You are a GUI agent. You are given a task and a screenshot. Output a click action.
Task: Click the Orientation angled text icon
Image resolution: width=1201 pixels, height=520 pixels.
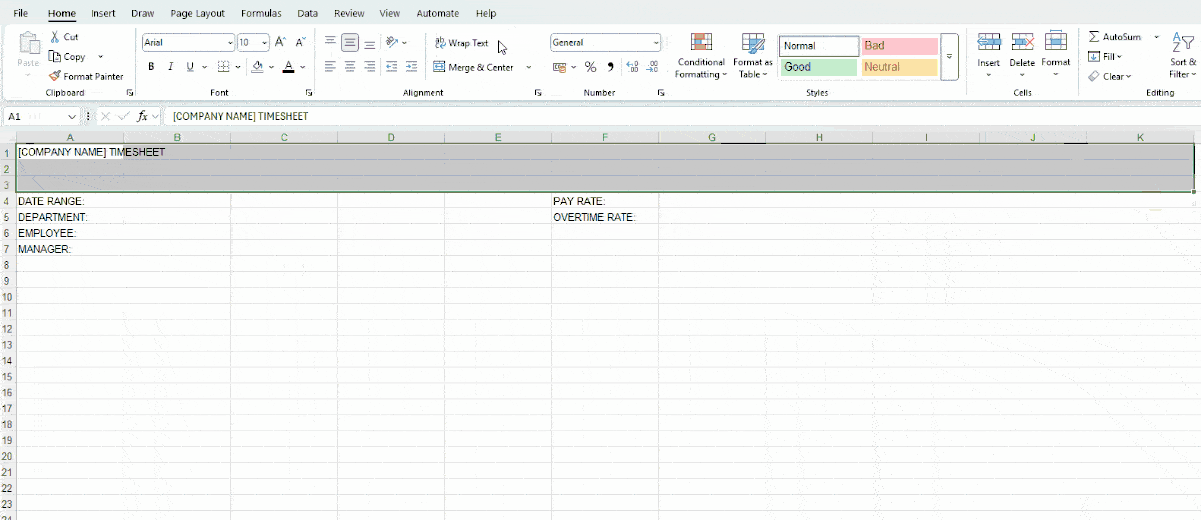[x=393, y=42]
